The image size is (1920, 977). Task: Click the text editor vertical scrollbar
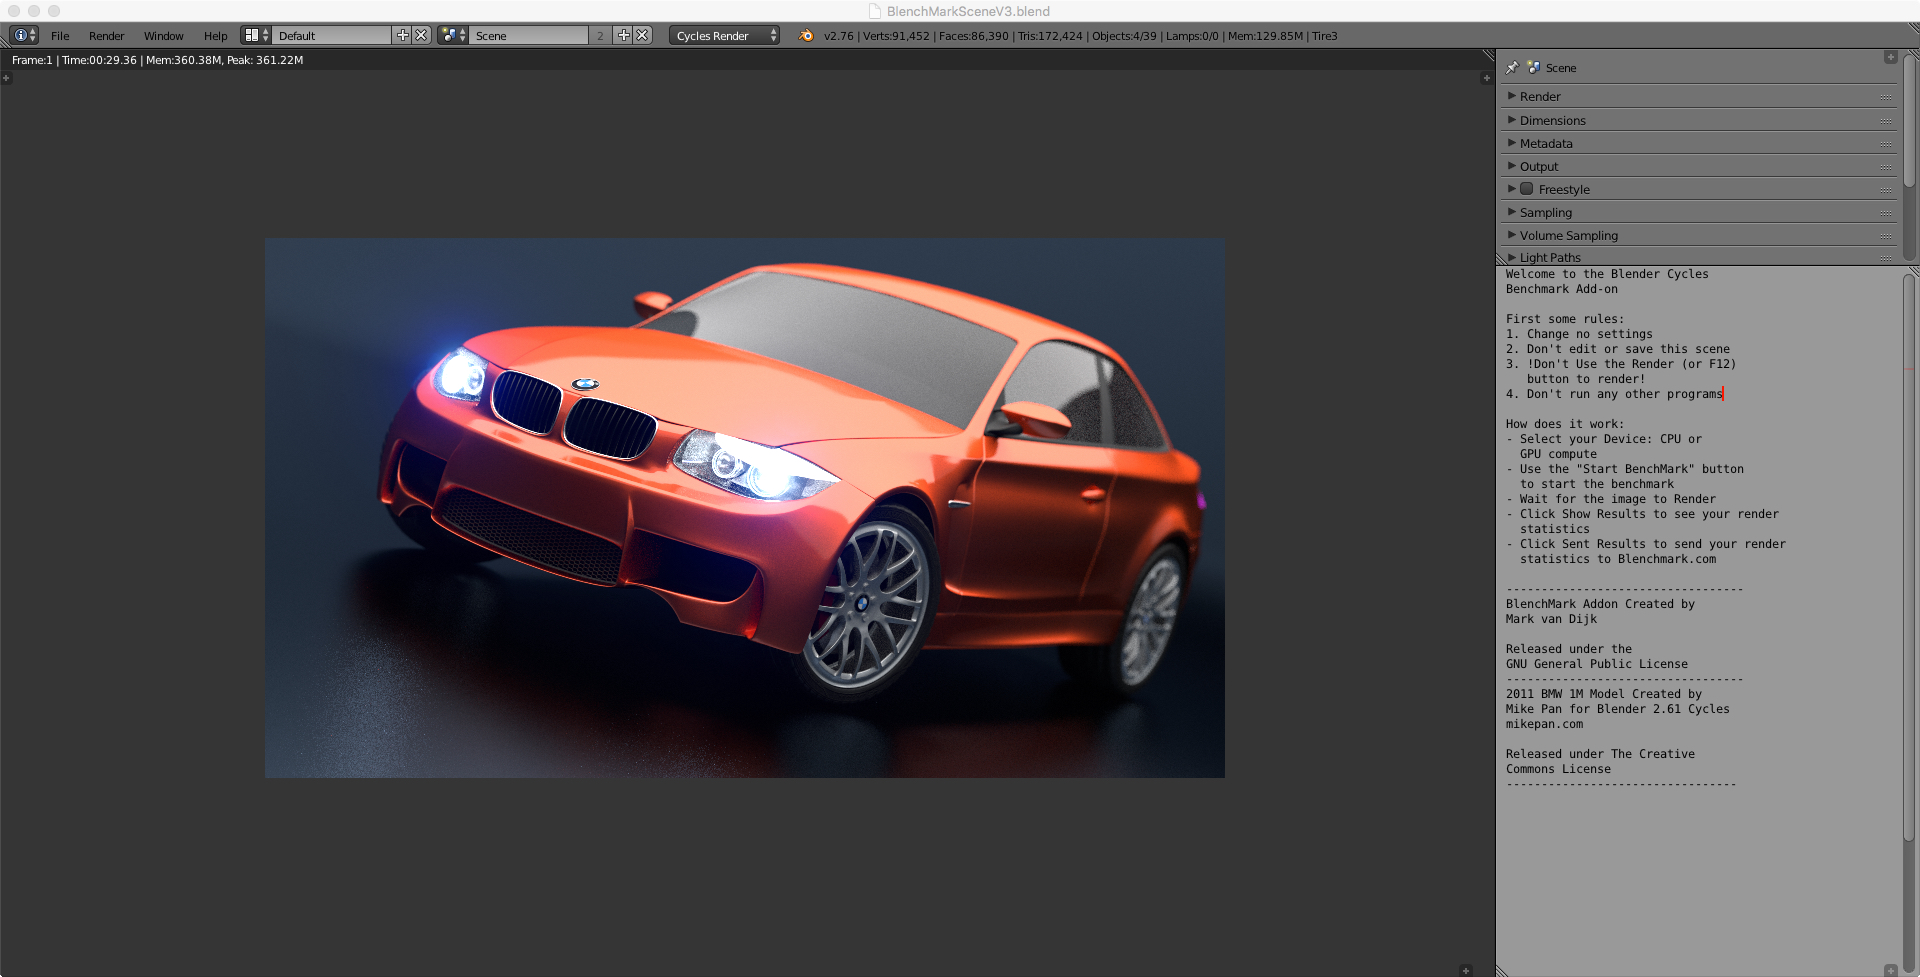click(1909, 556)
